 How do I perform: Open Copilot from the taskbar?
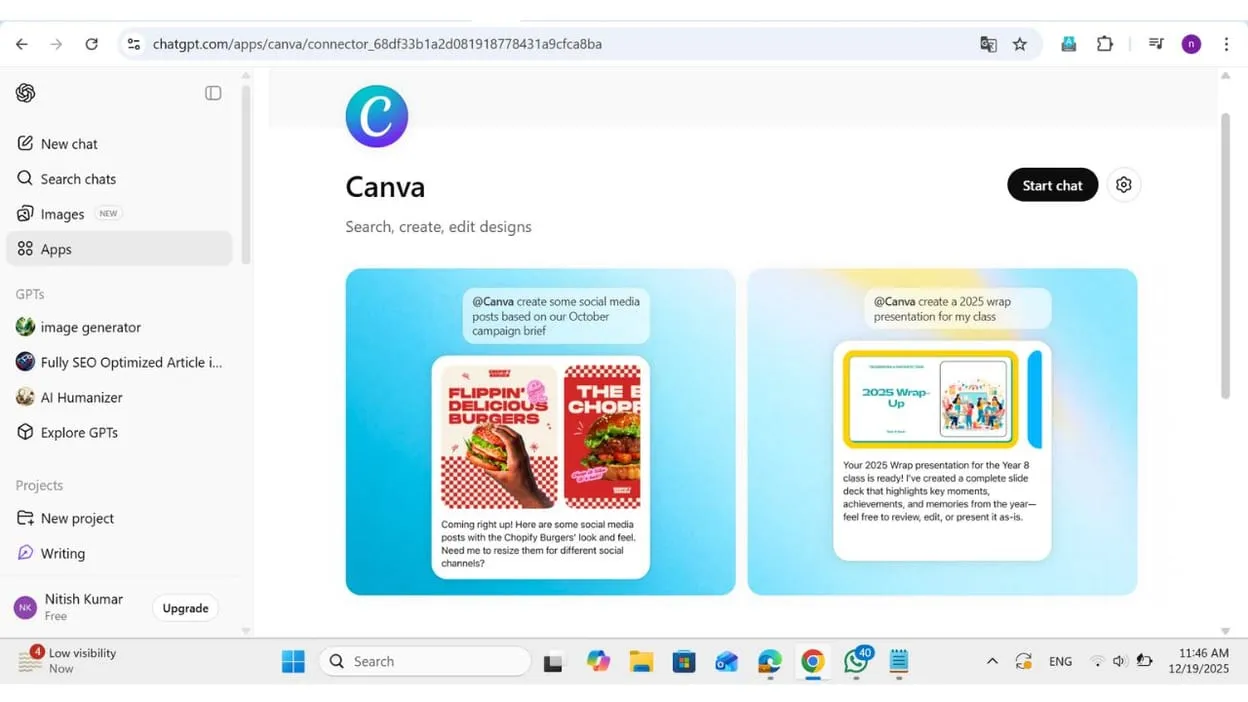[598, 661]
